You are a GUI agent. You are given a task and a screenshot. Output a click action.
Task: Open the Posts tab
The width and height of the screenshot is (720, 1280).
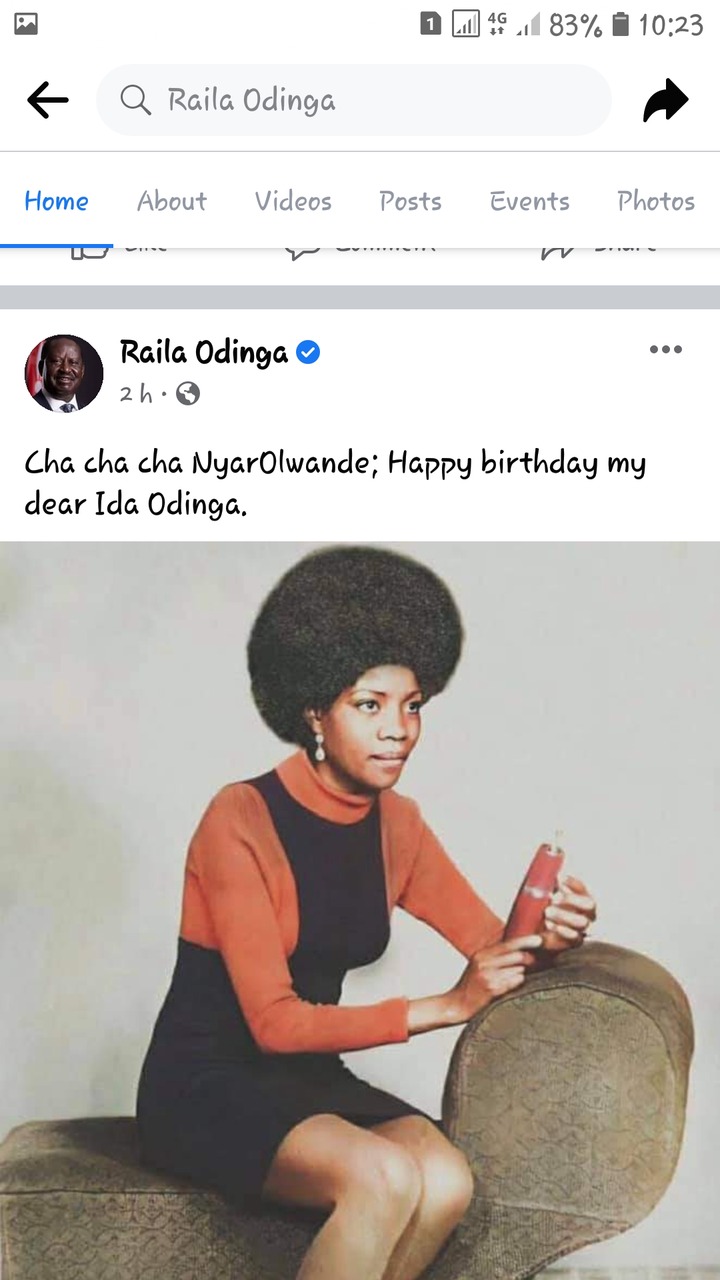(x=410, y=201)
